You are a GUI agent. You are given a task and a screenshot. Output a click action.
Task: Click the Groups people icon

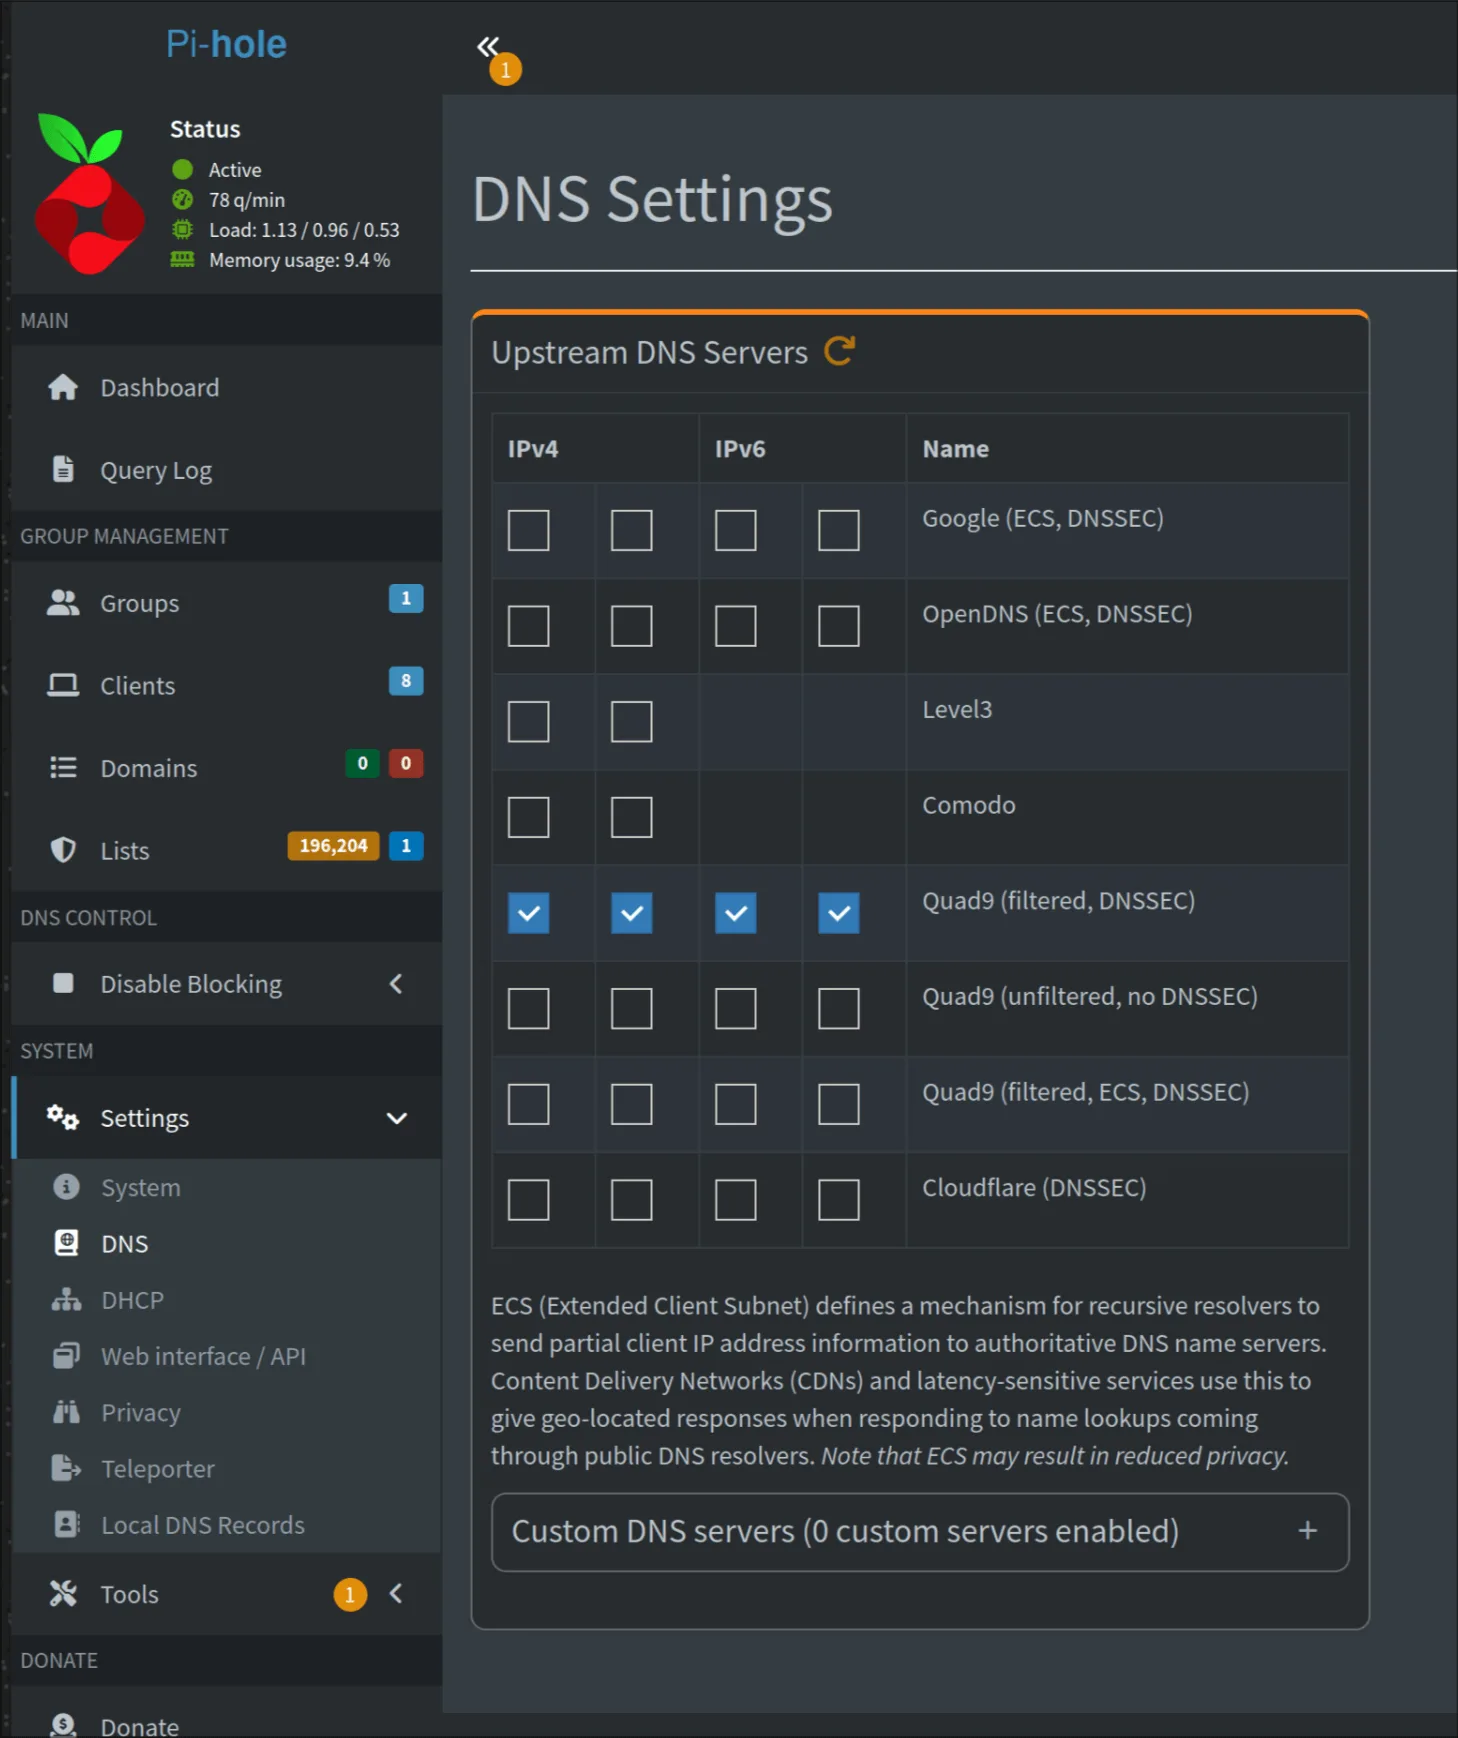tap(63, 603)
